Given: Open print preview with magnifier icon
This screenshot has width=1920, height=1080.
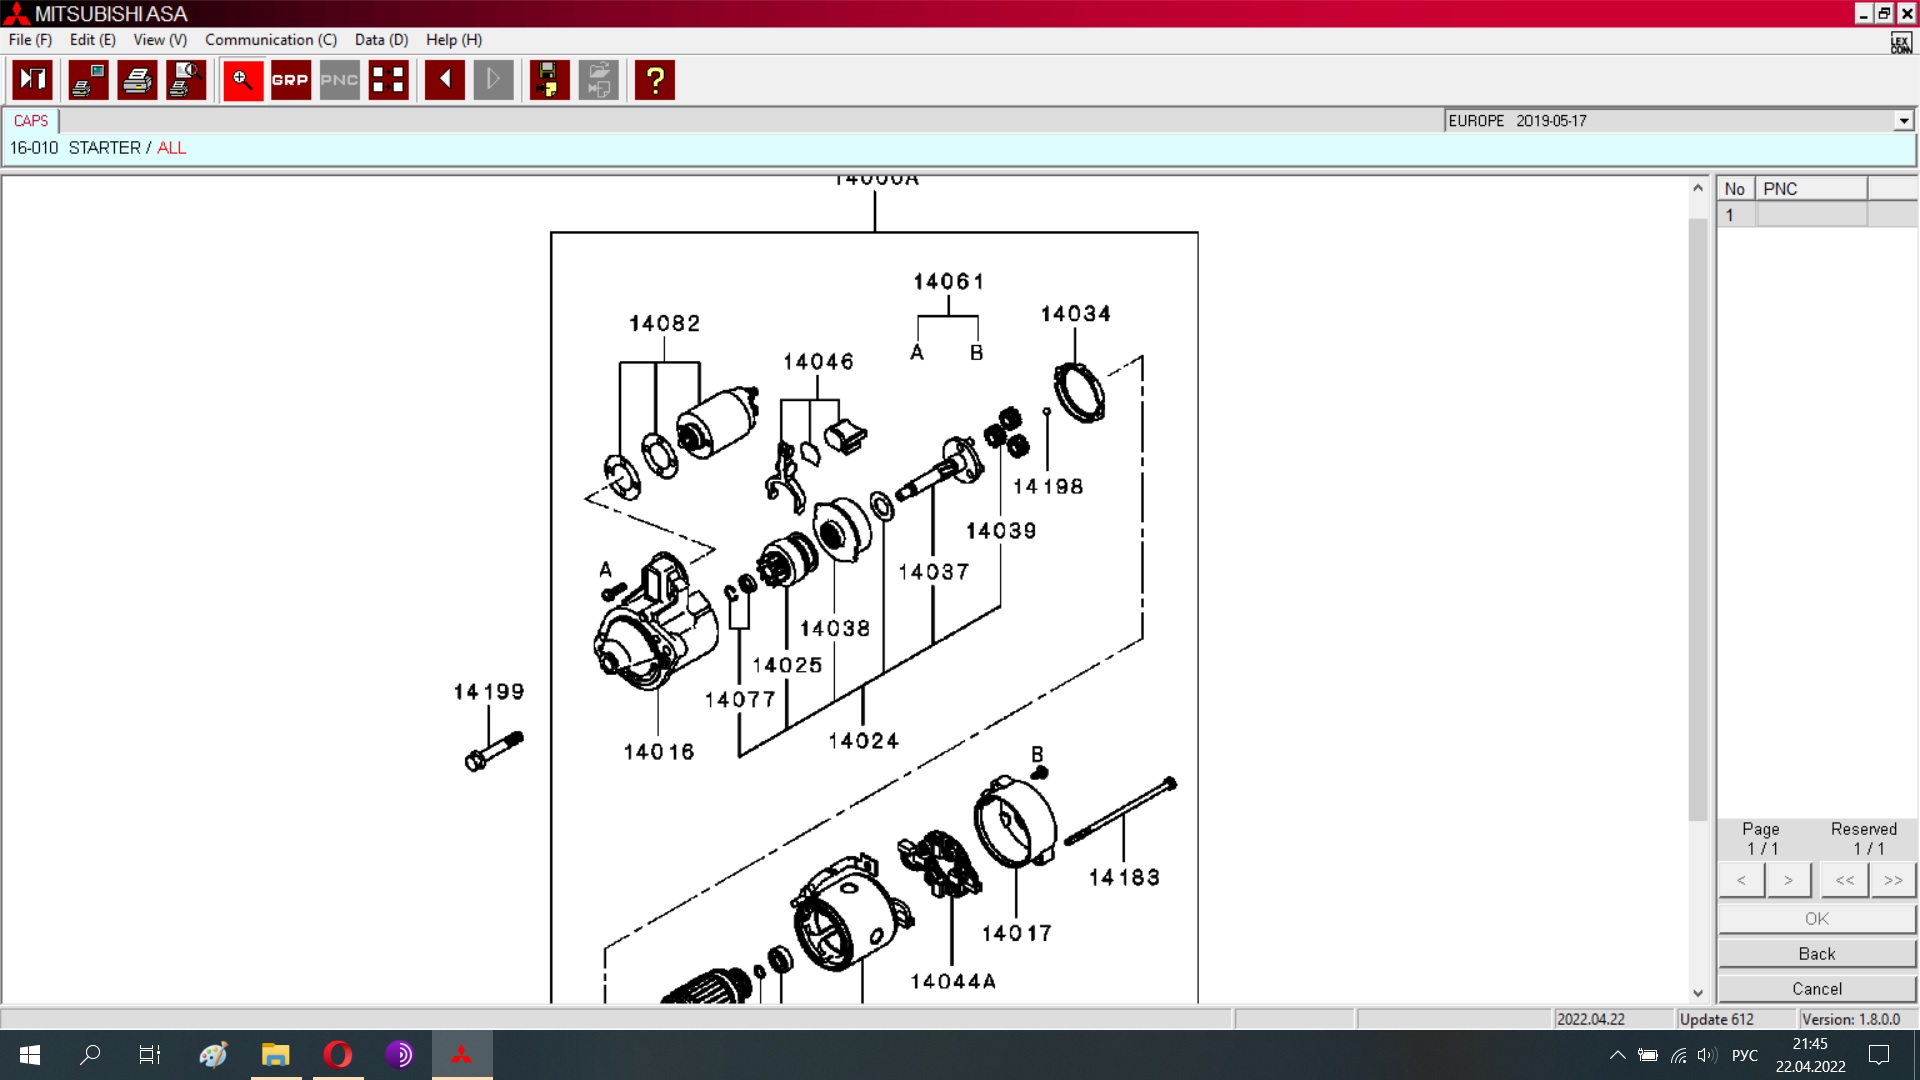Looking at the screenshot, I should point(186,80).
